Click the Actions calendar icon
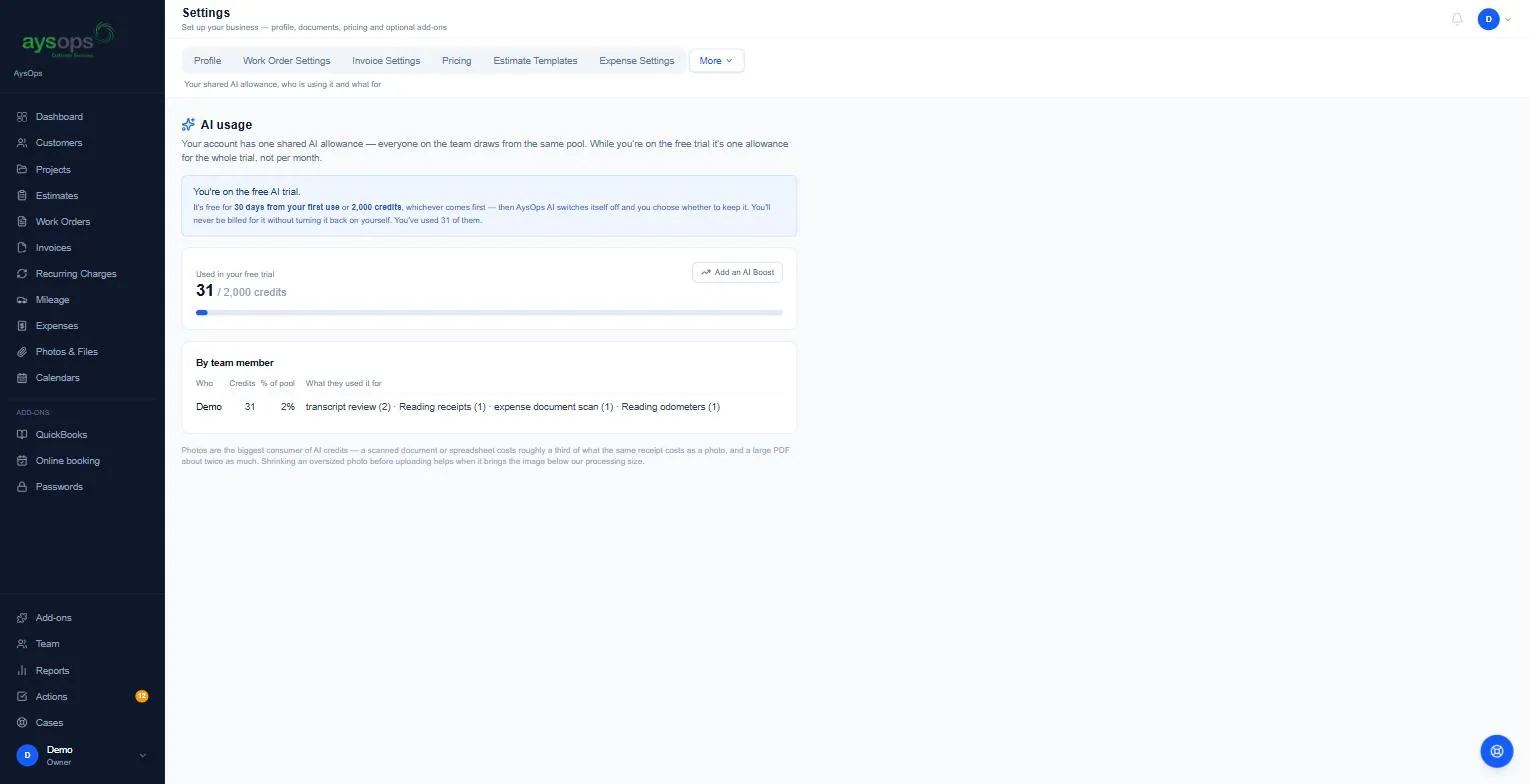The image size is (1530, 784). coord(22,697)
